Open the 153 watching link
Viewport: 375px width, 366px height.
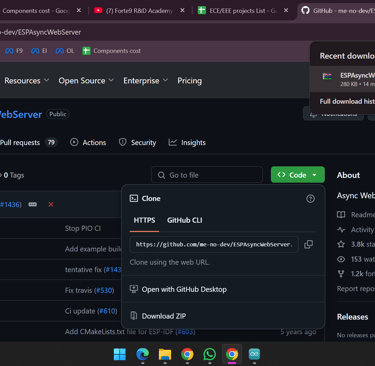[x=356, y=259]
